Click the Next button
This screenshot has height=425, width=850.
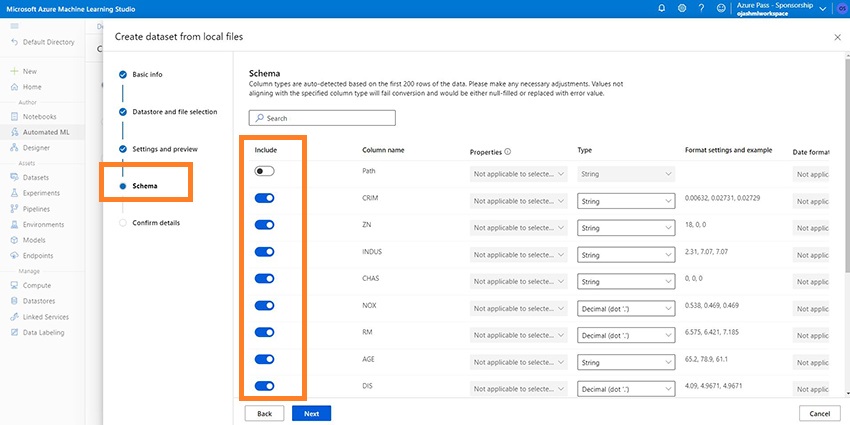(x=311, y=412)
